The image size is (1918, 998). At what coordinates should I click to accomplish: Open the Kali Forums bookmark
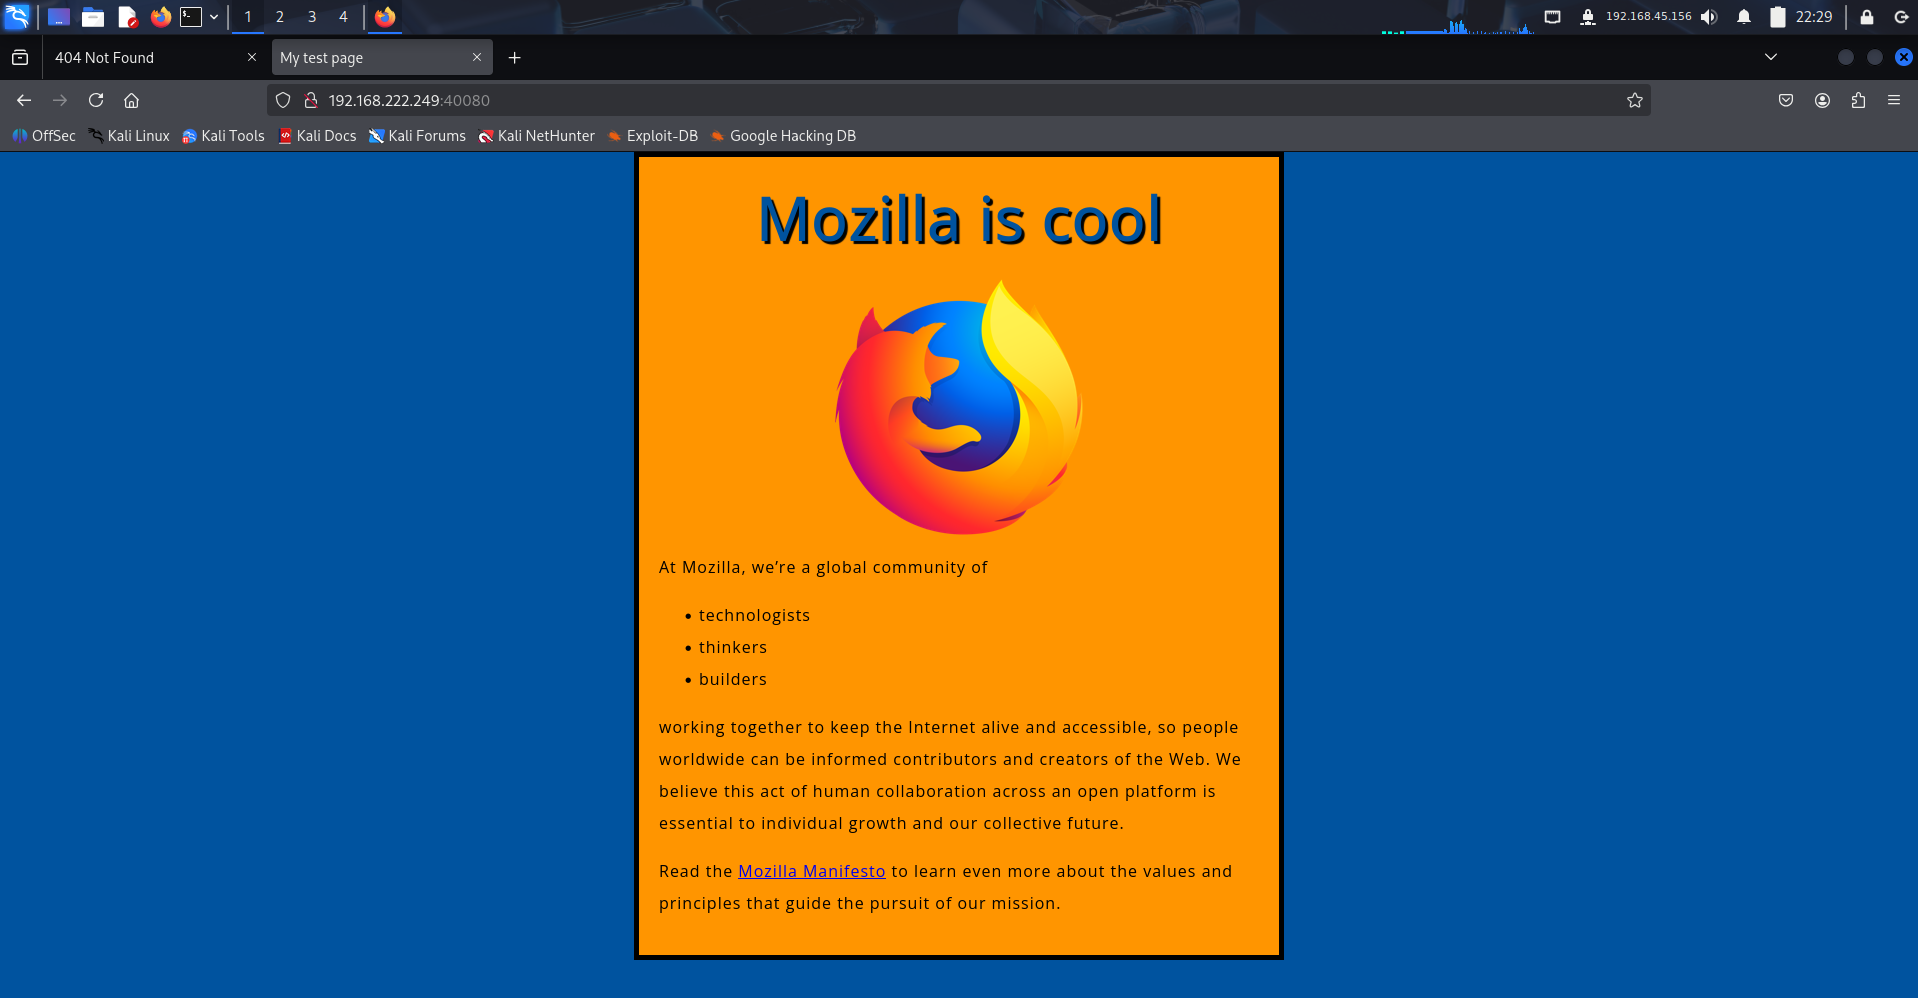(417, 136)
